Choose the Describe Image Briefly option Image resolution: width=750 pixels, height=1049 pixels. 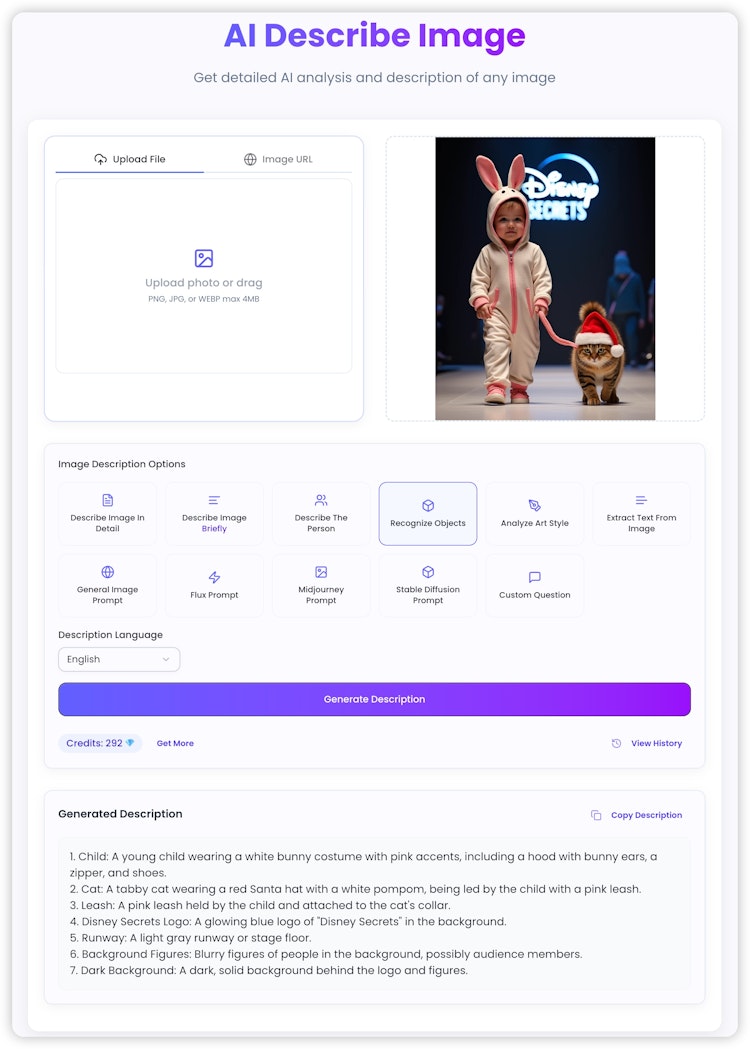tap(214, 514)
